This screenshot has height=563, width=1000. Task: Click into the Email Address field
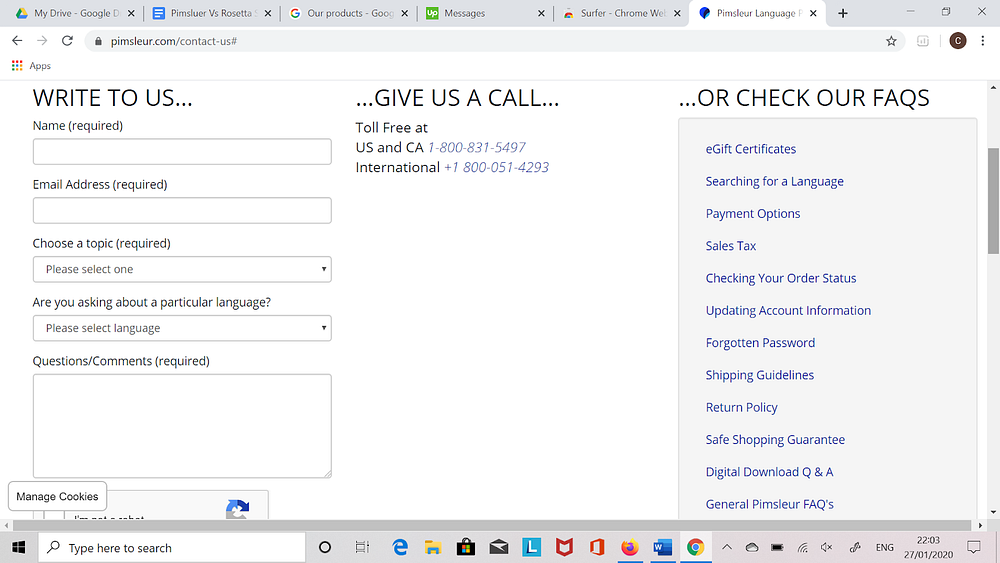click(182, 210)
